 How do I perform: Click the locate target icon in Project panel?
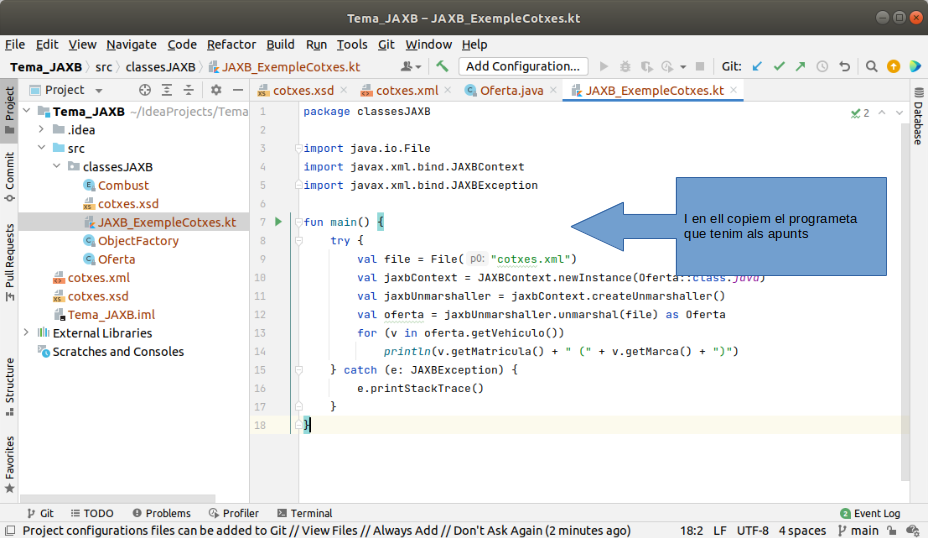tap(145, 90)
